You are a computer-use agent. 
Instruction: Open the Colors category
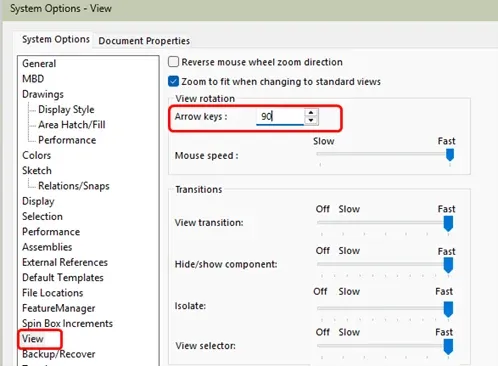(36, 155)
